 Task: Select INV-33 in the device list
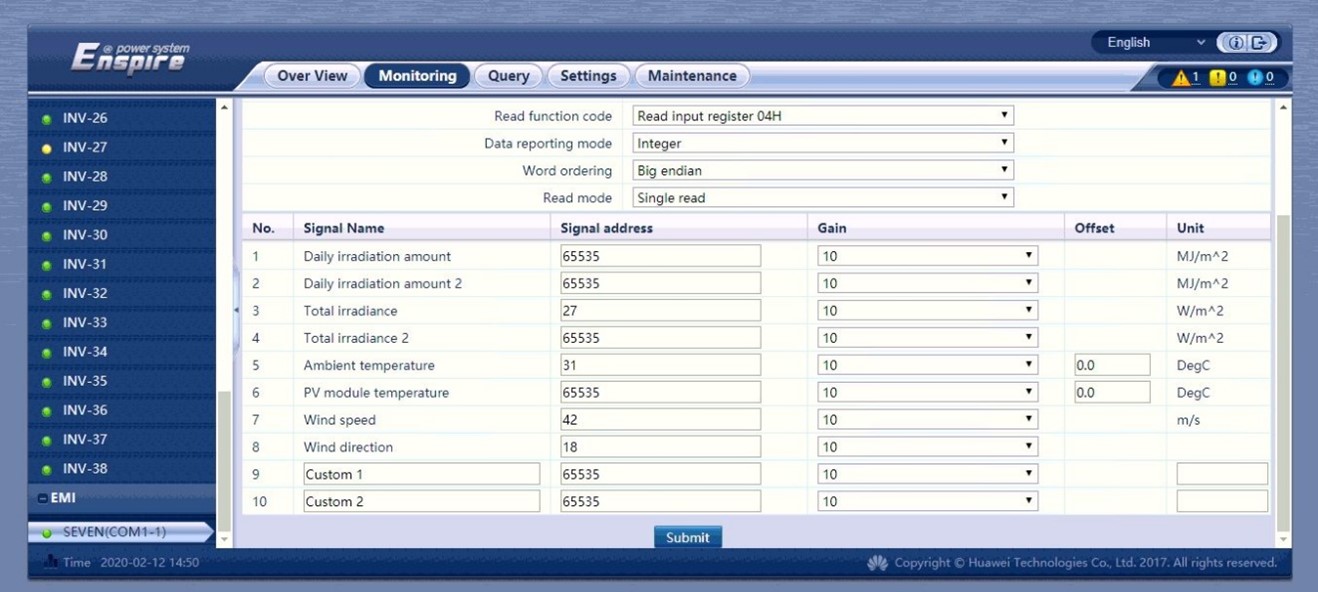tap(84, 323)
